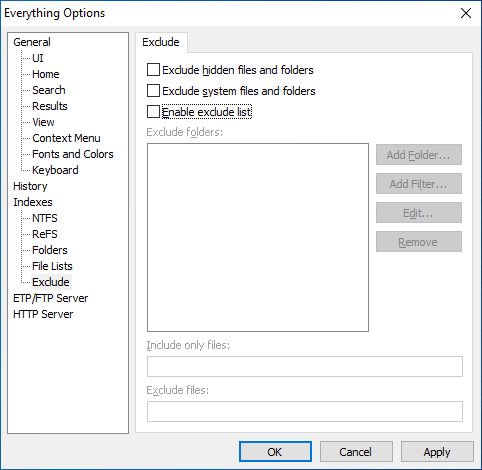Select HTTP Server in the tree

43,314
